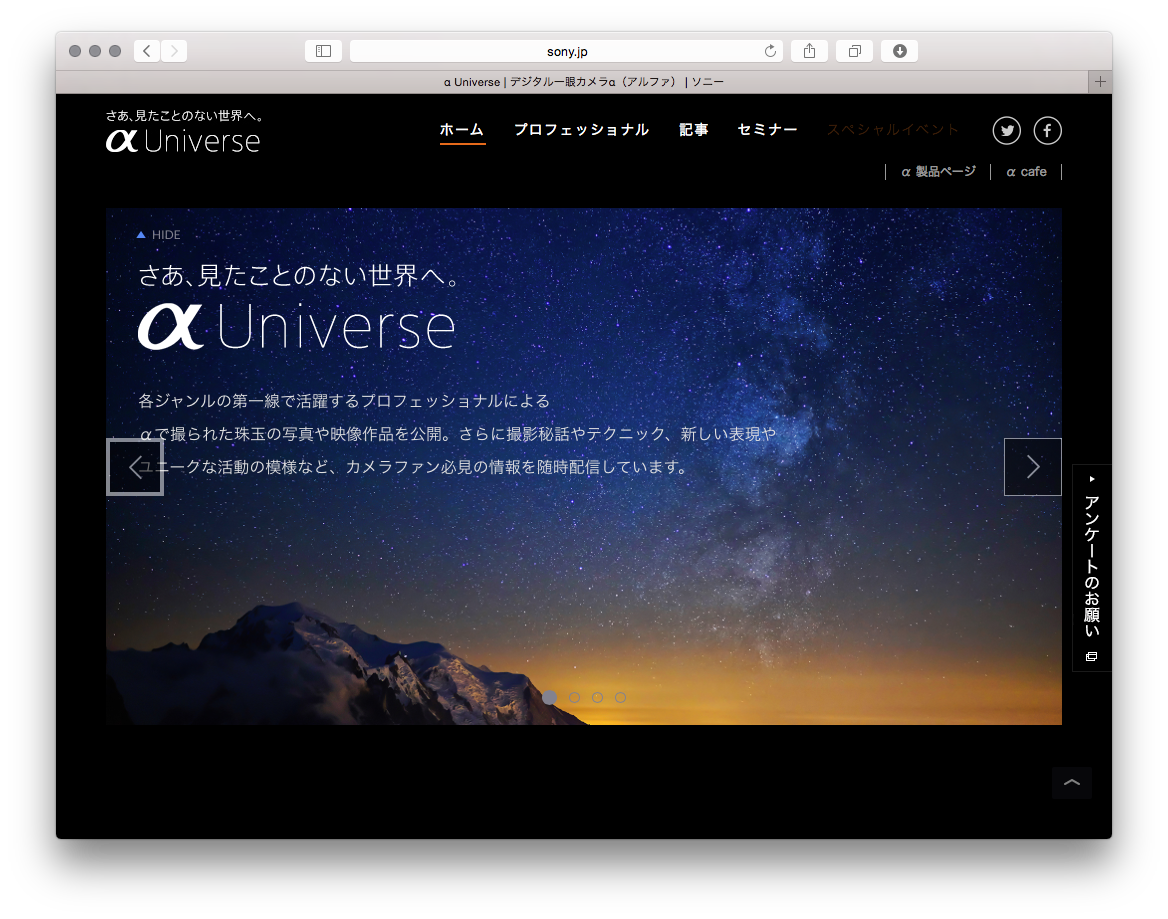Reload the sony.jp page
This screenshot has width=1168, height=919.
click(770, 51)
